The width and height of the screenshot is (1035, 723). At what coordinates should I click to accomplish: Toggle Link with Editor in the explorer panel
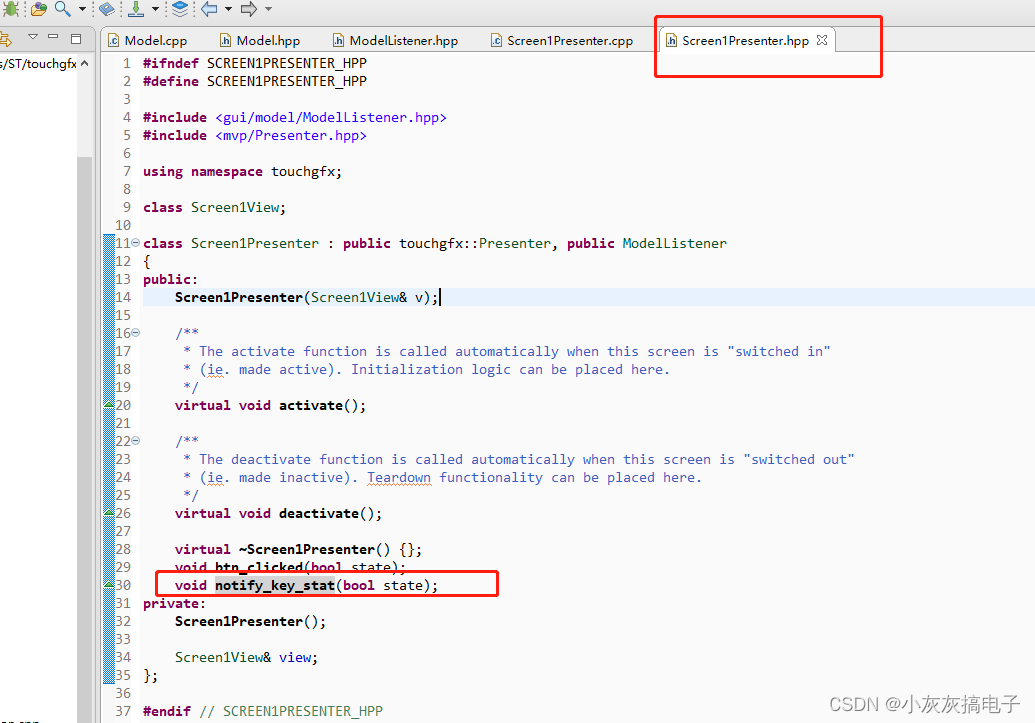click(7, 37)
